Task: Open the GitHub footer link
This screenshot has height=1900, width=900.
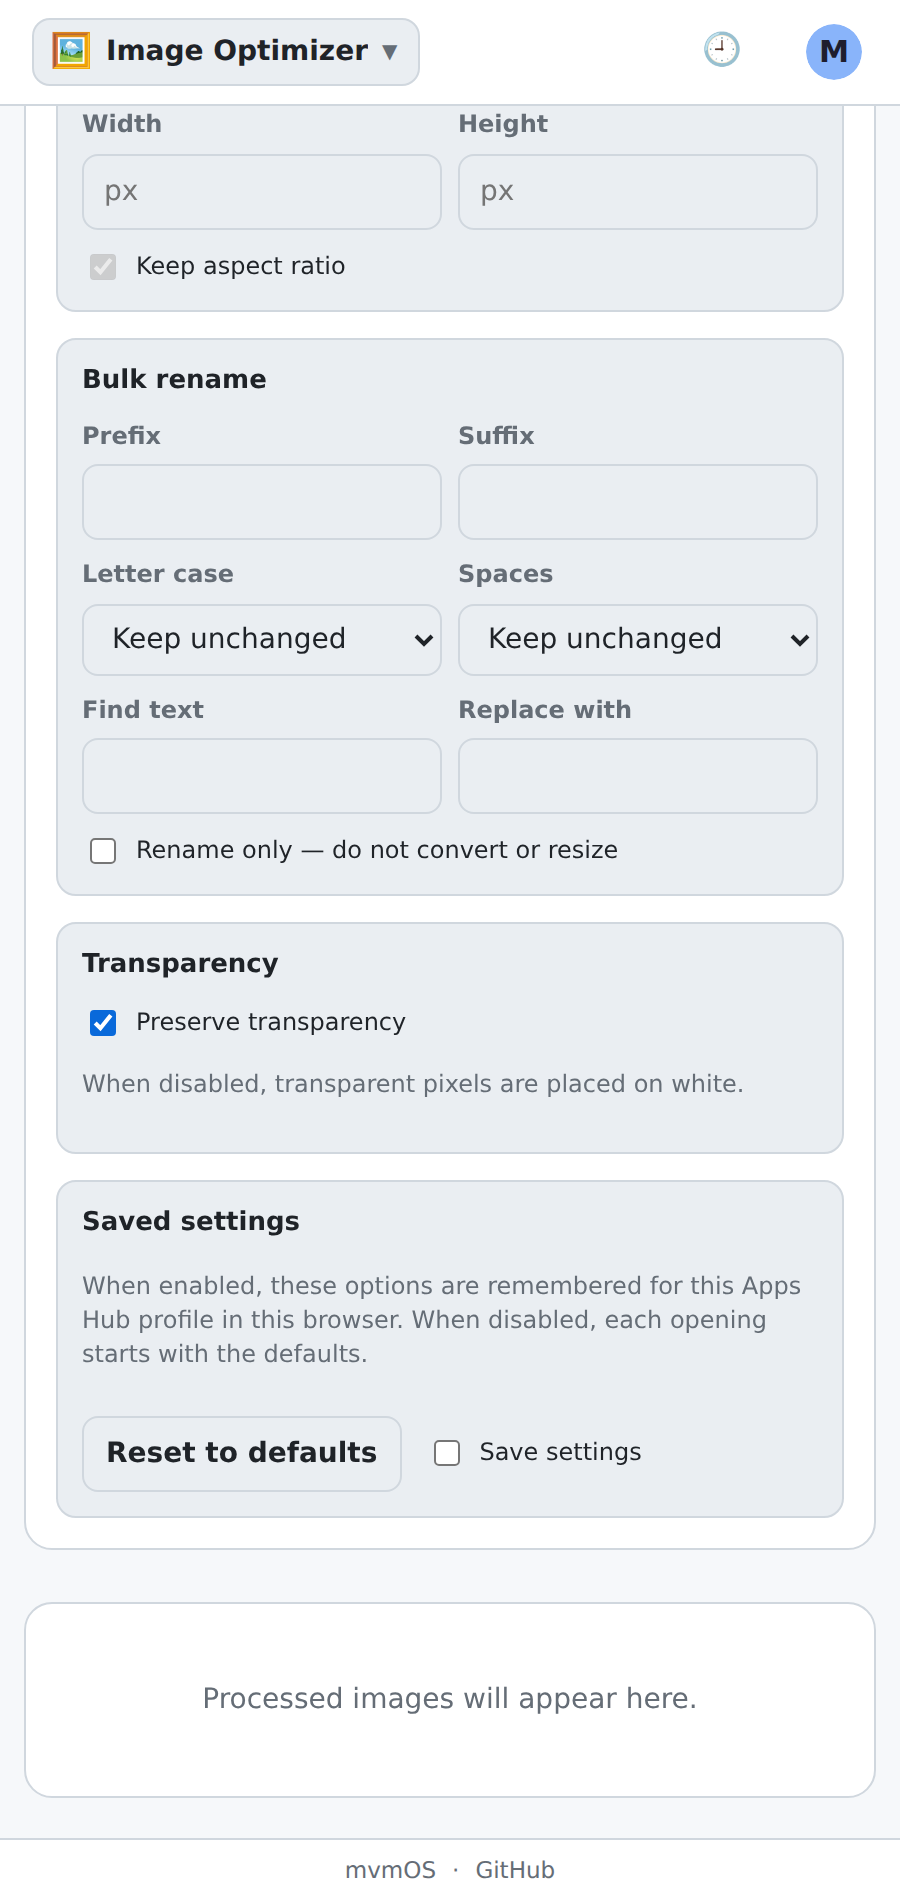Action: [x=515, y=1870]
